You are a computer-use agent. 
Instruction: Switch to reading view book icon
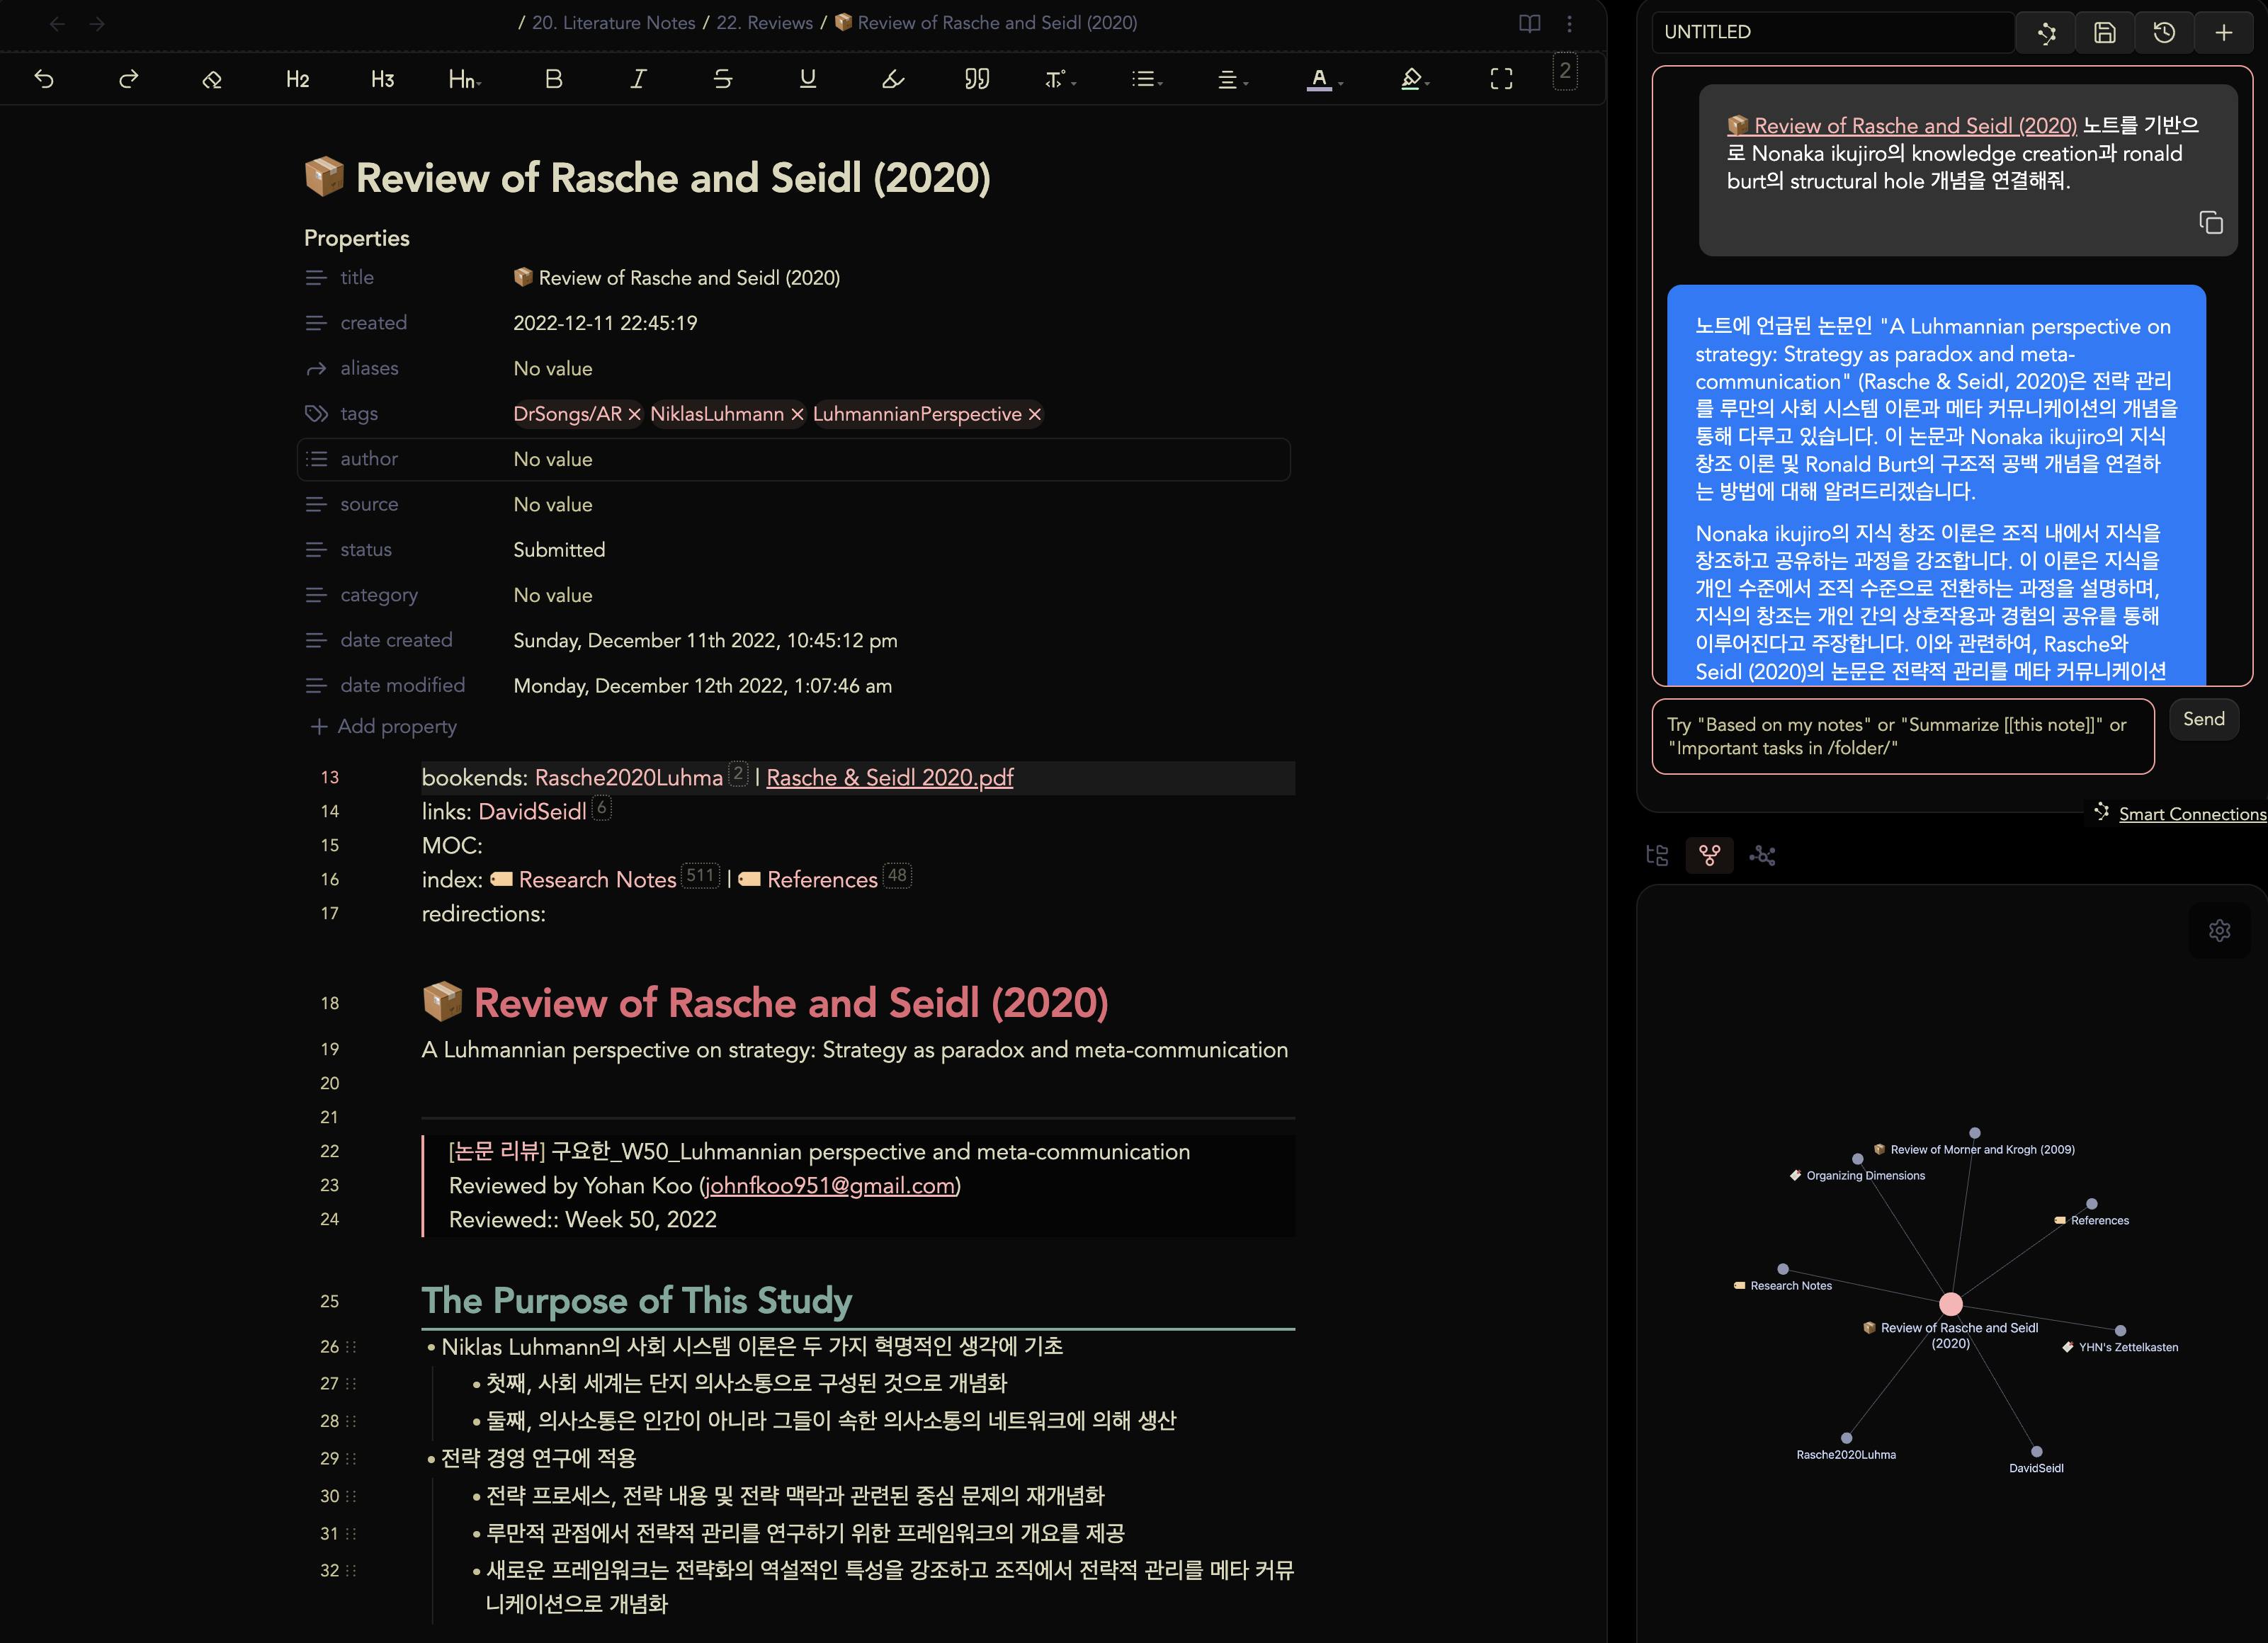1529,23
